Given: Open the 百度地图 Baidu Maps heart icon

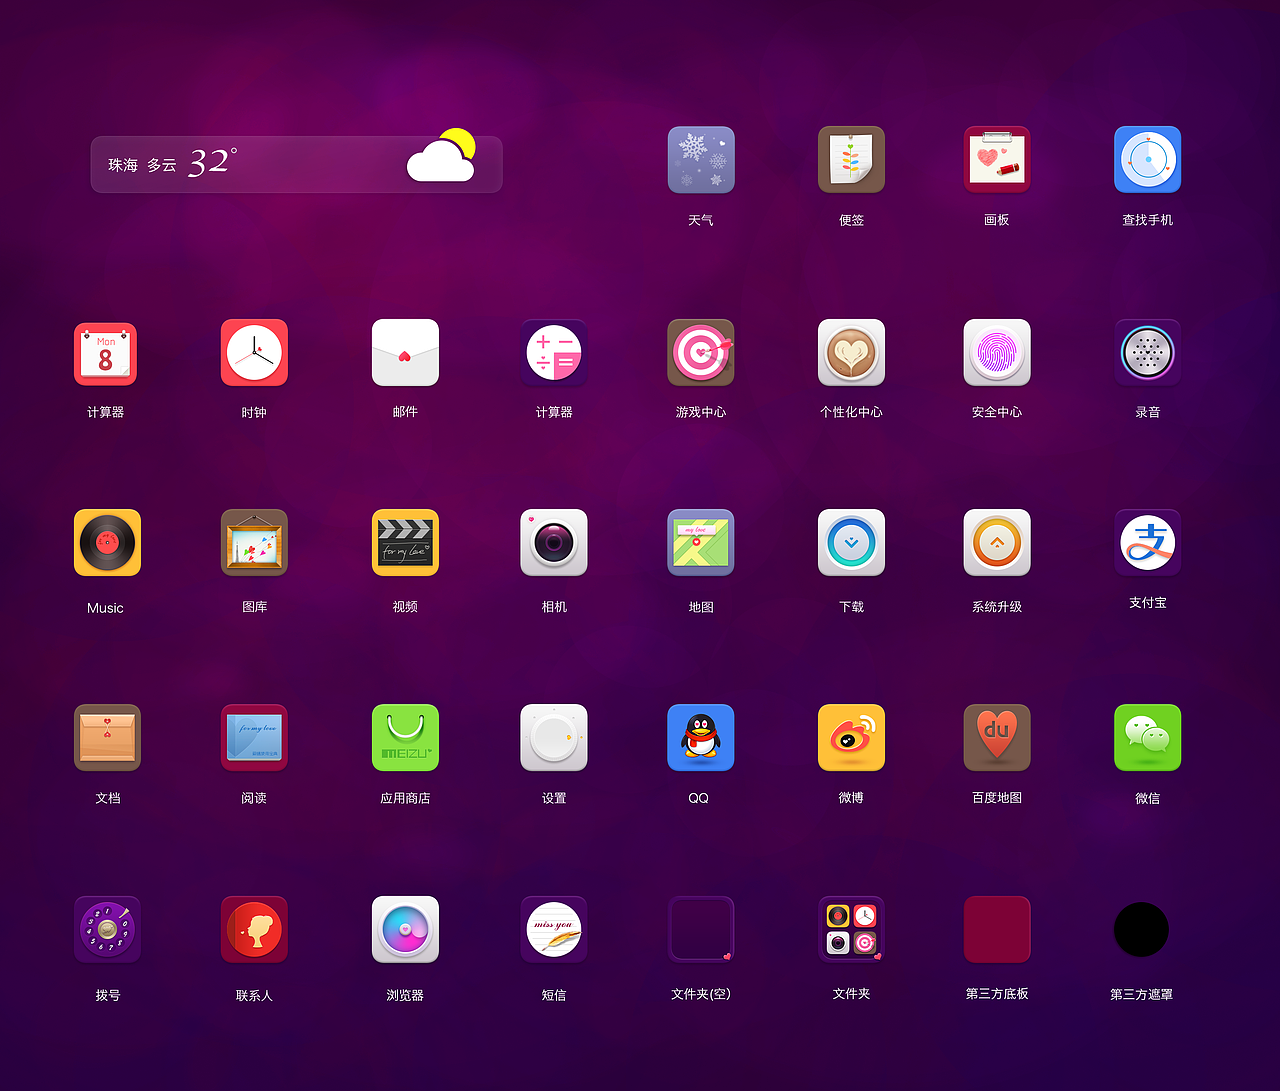Looking at the screenshot, I should [x=997, y=738].
